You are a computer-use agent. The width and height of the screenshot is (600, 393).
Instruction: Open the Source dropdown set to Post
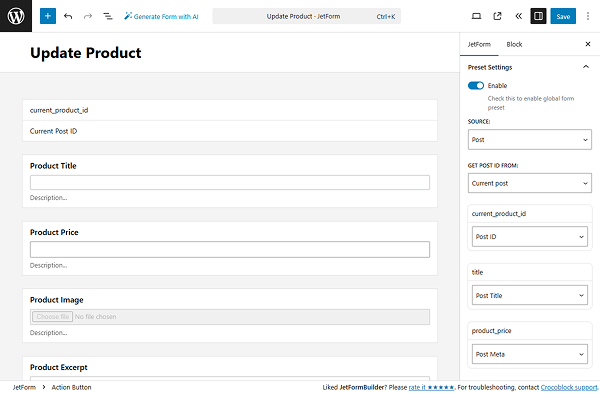(530, 140)
